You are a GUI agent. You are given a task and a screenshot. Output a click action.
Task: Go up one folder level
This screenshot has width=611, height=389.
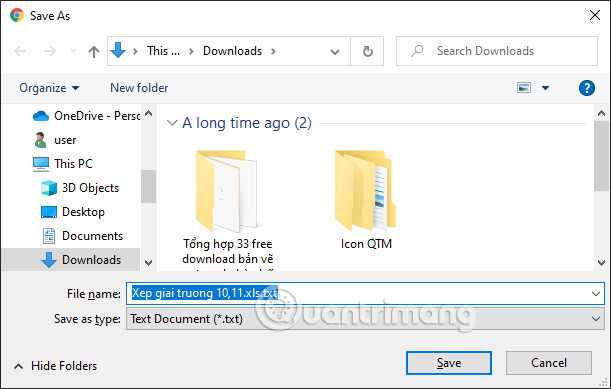pyautogui.click(x=94, y=51)
